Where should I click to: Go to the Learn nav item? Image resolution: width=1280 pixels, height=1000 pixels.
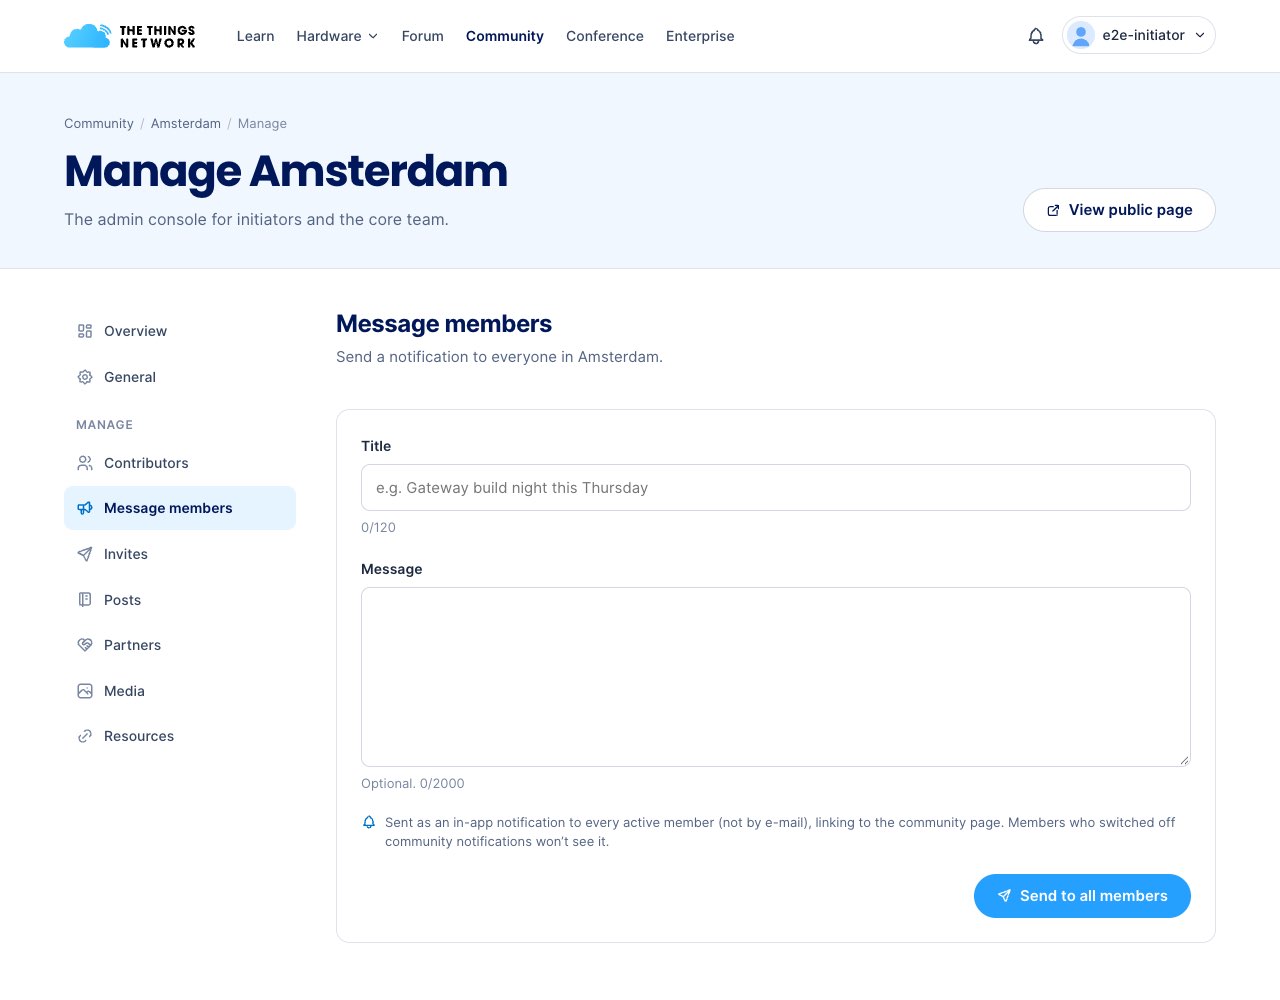(255, 36)
